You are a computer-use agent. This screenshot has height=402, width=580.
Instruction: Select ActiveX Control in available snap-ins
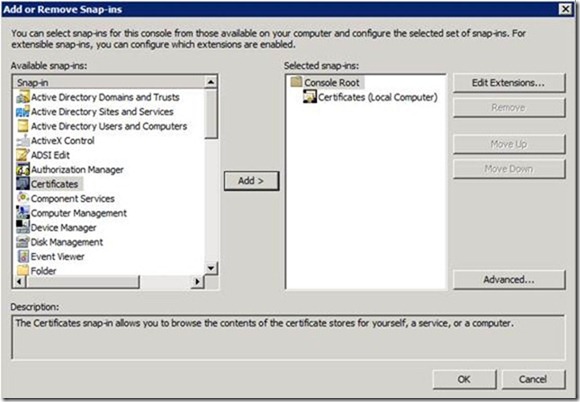[63, 141]
